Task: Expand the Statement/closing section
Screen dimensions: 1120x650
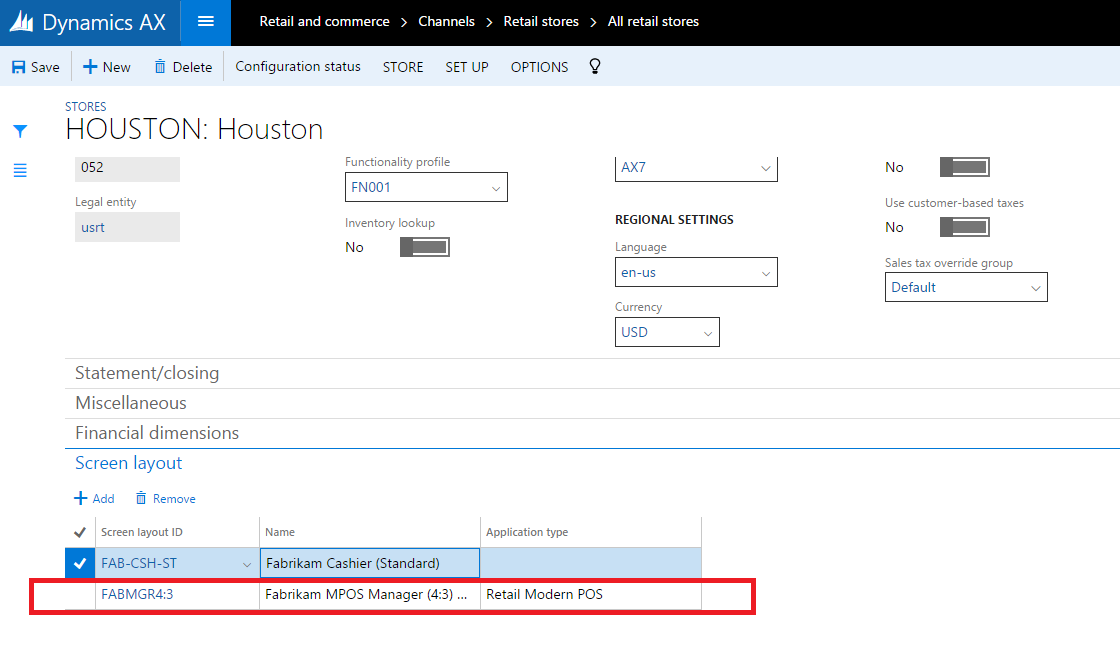Action: [147, 373]
